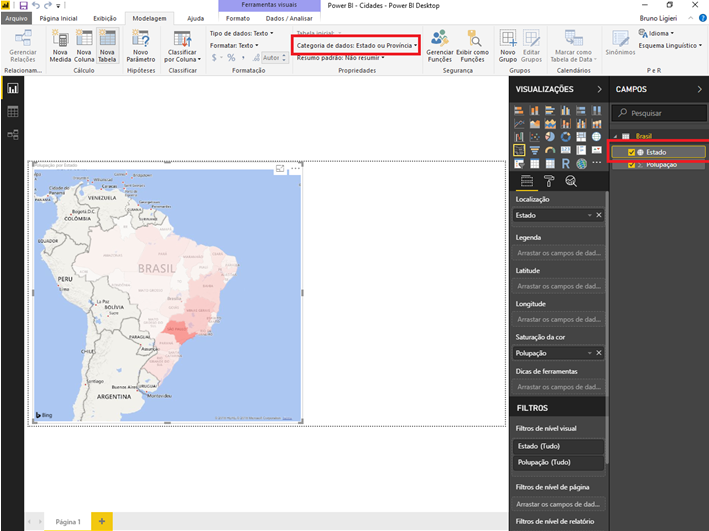
Task: Remove Polupação from Saturação da cor
Action: point(599,353)
